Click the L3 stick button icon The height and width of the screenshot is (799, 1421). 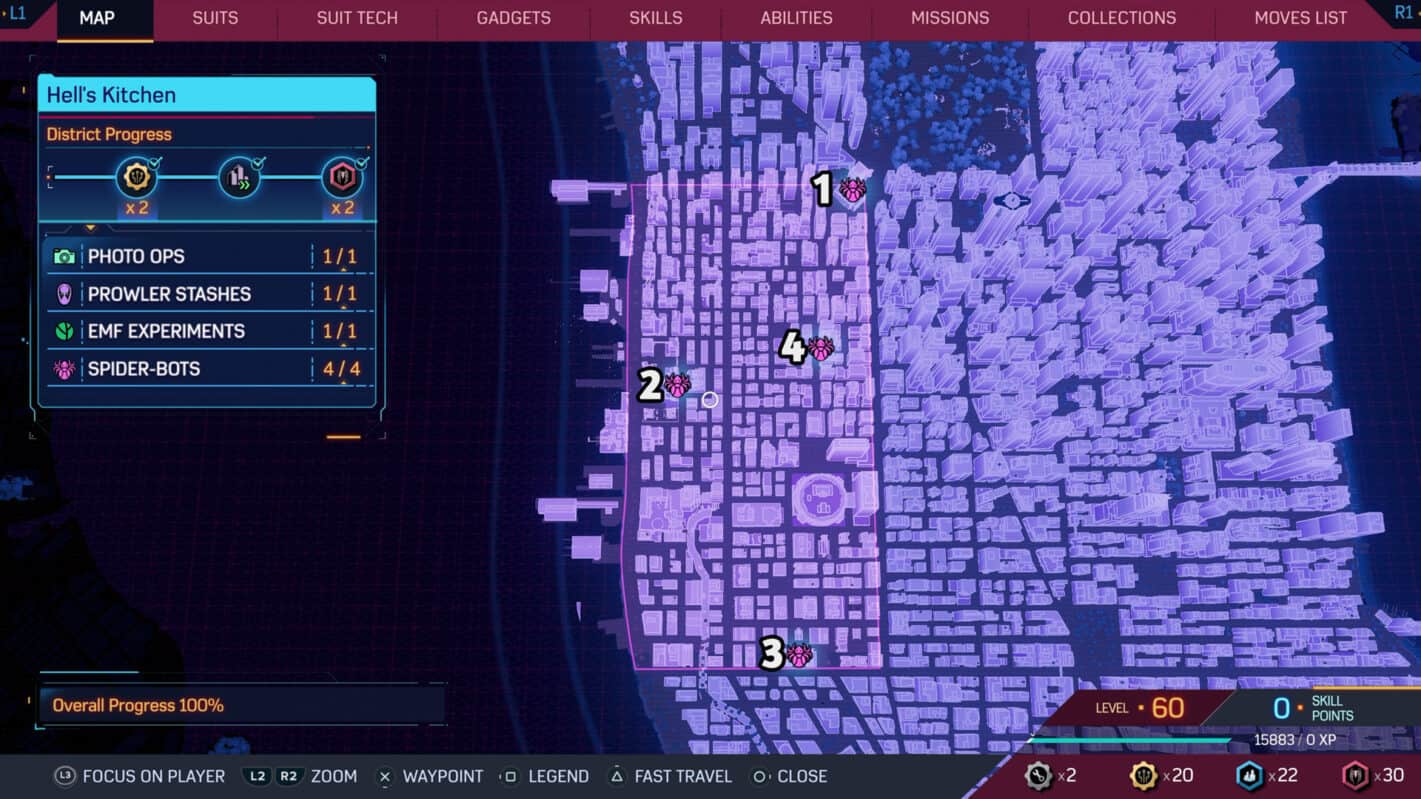[x=65, y=776]
